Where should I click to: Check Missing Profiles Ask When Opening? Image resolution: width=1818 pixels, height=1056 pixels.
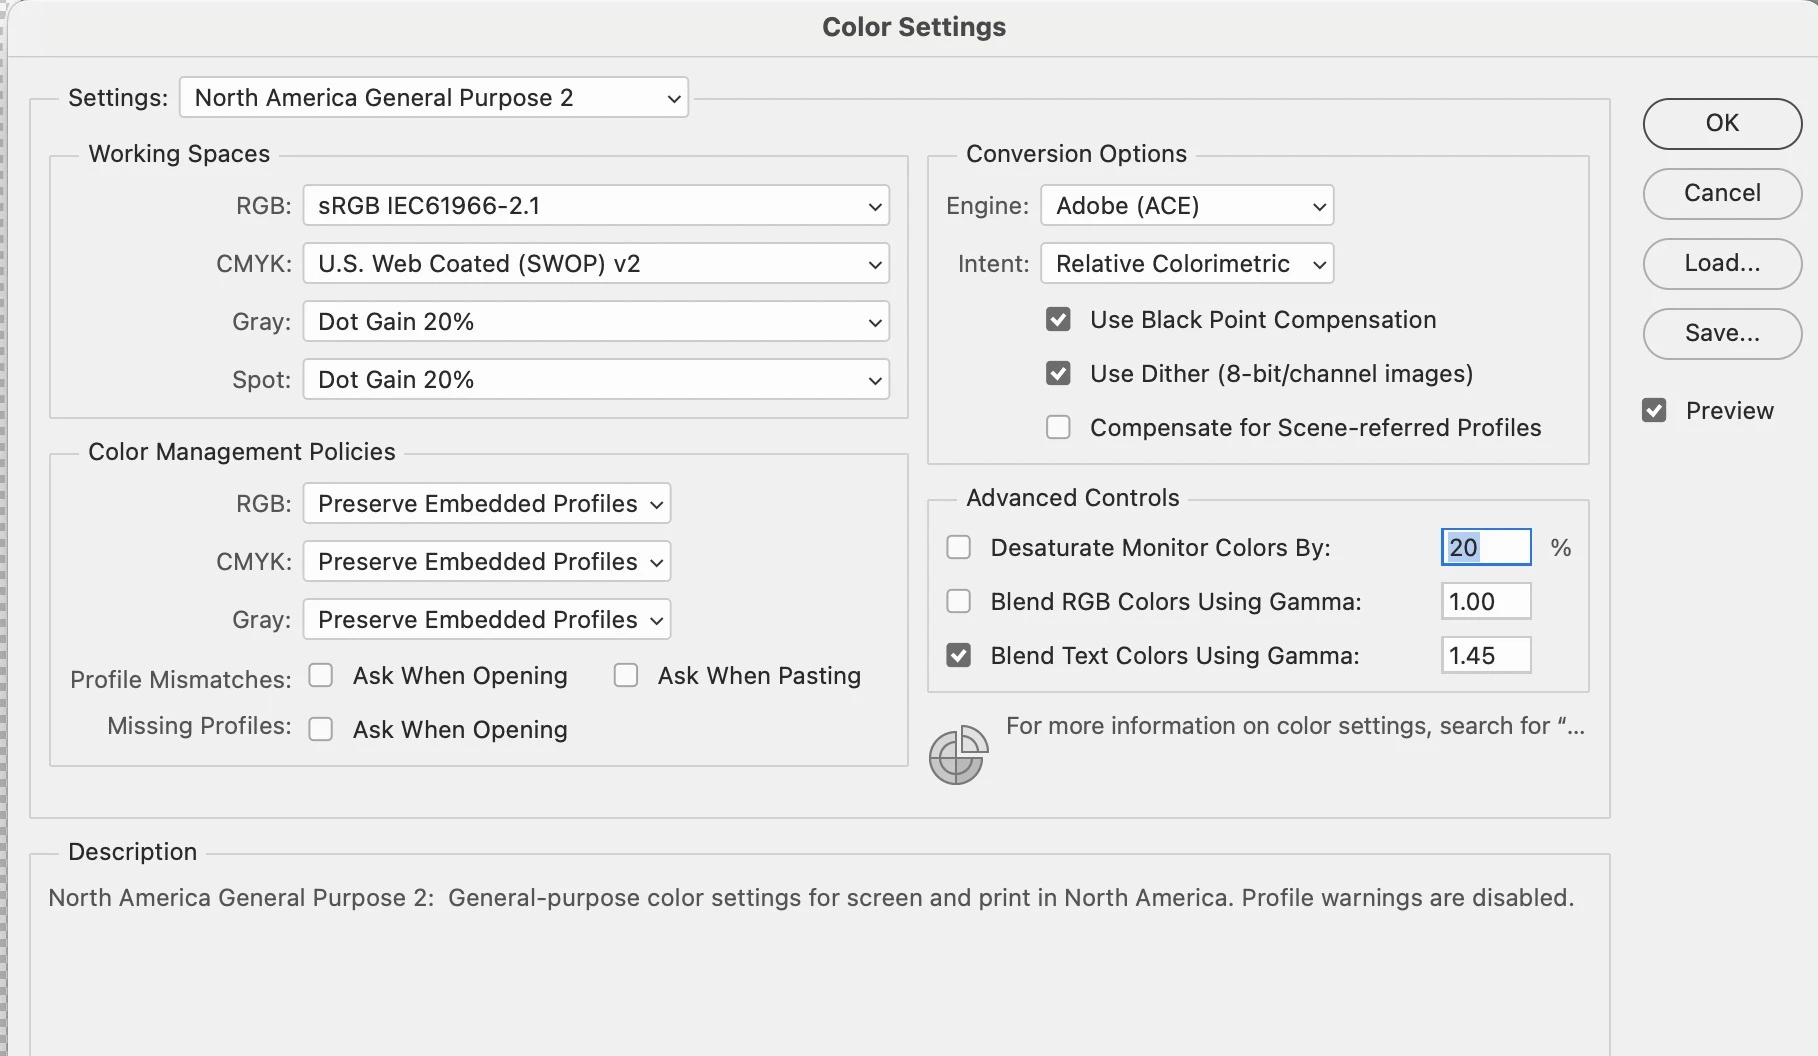tap(321, 730)
